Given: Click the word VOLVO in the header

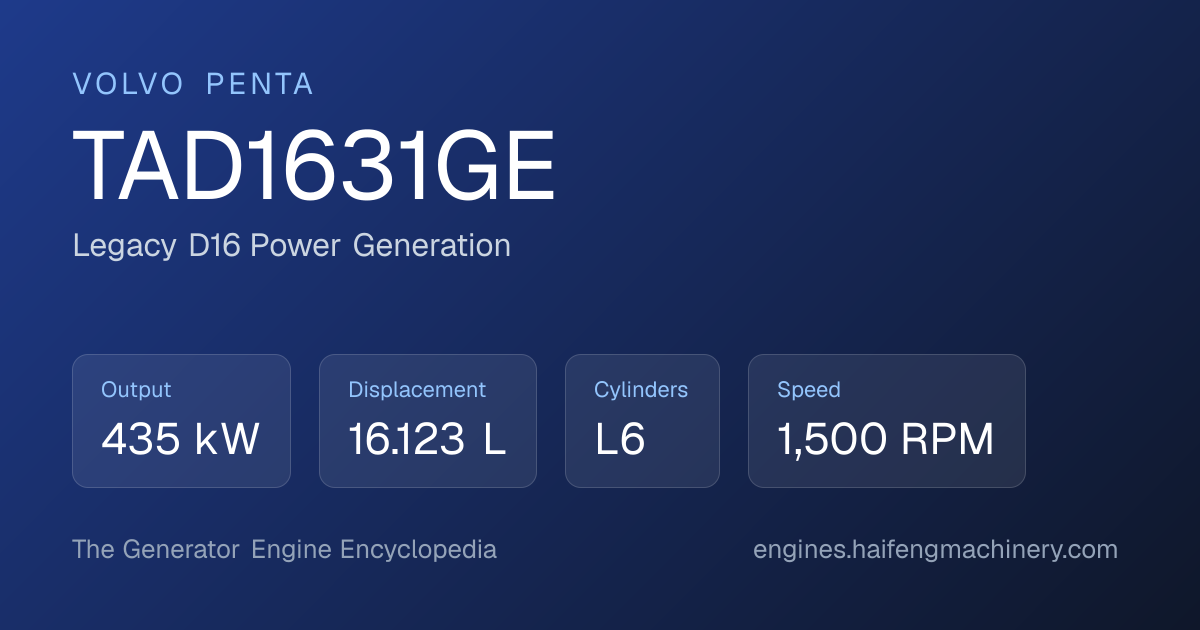Looking at the screenshot, I should click(128, 85).
